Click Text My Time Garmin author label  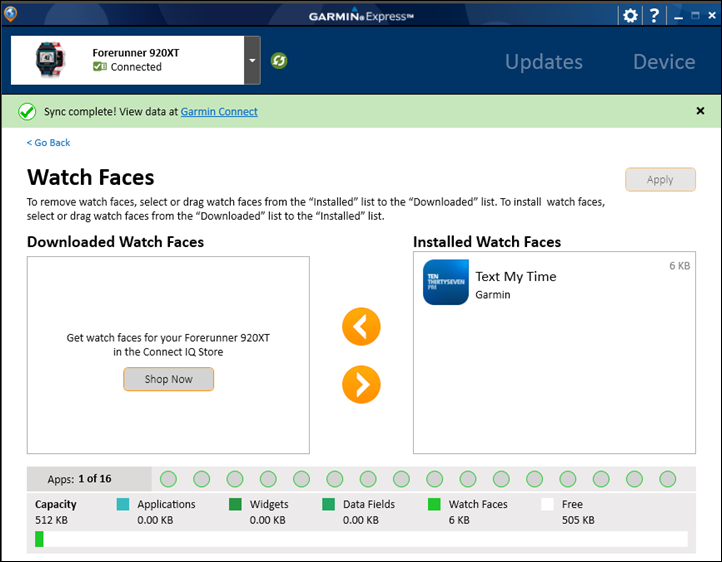tap(493, 295)
